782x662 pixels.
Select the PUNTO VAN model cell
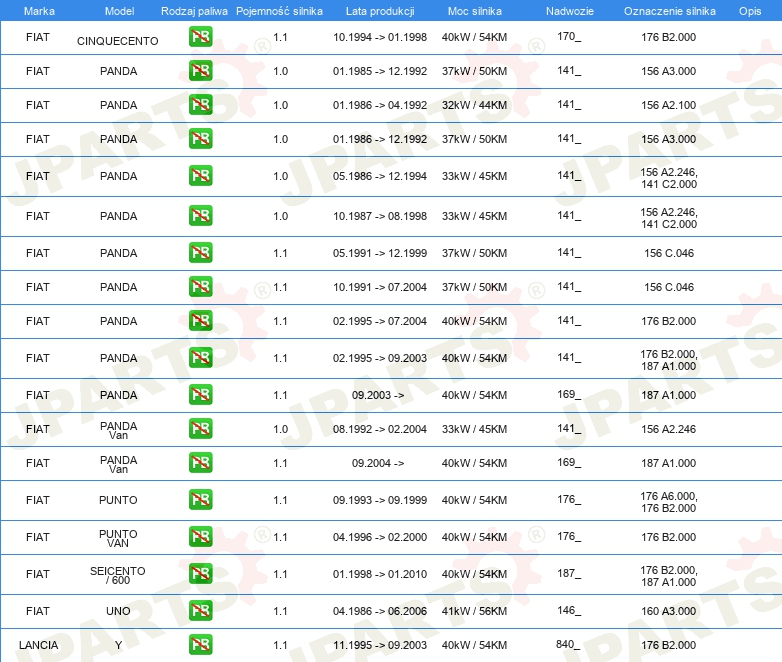click(x=118, y=538)
